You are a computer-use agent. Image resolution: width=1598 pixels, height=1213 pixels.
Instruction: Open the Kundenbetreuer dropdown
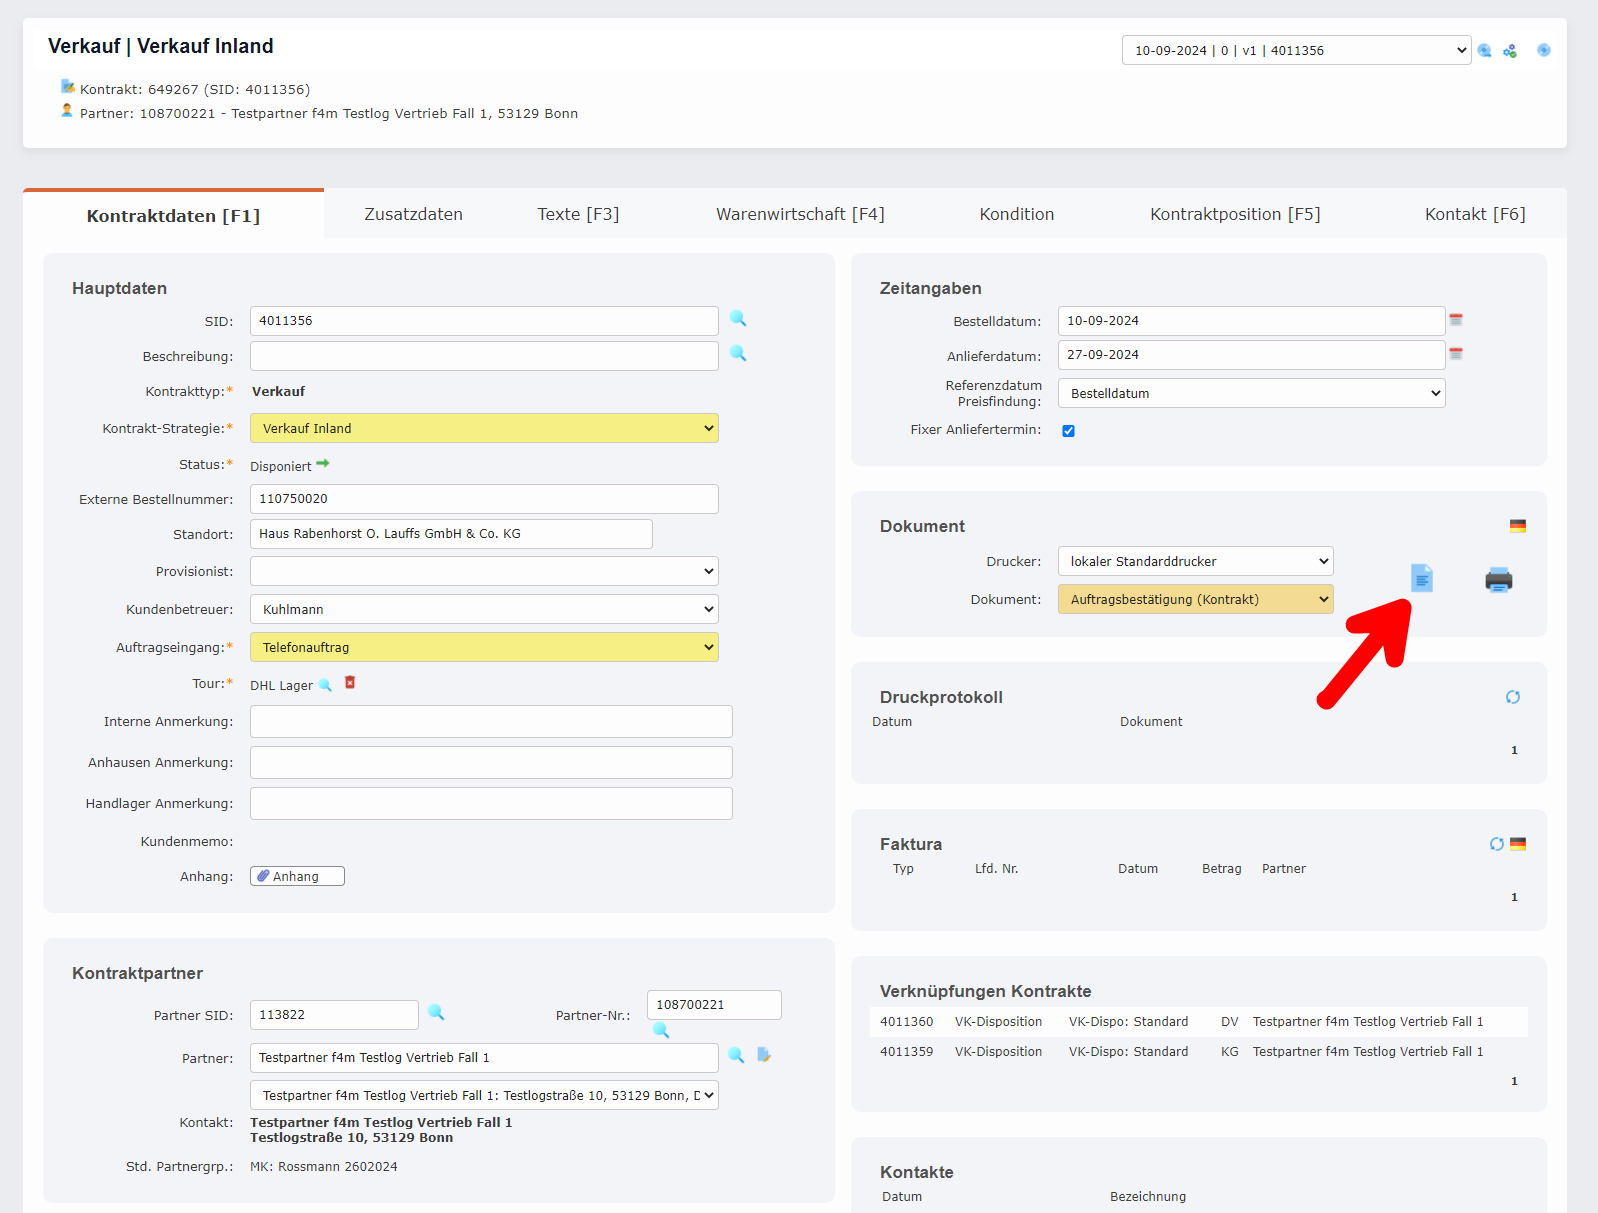(484, 609)
